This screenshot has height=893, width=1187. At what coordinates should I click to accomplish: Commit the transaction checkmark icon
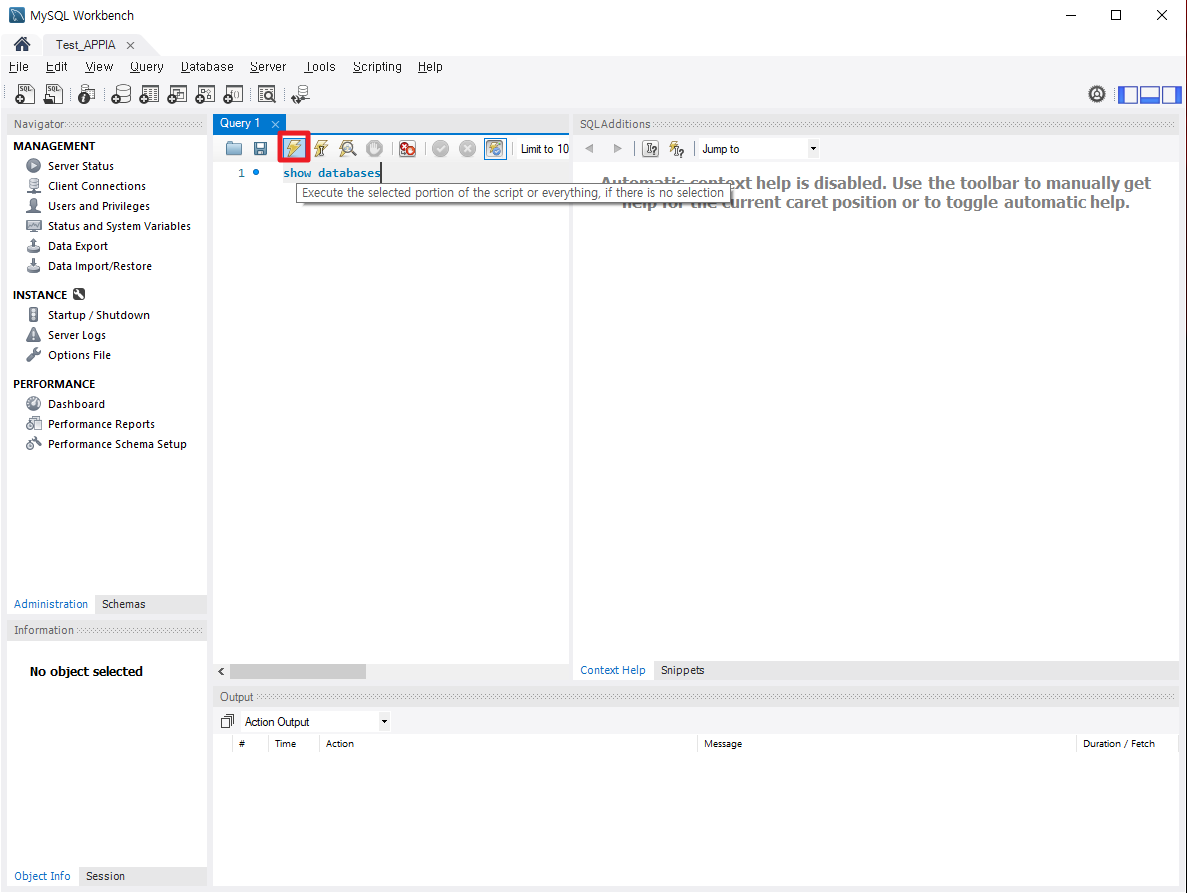coord(441,148)
